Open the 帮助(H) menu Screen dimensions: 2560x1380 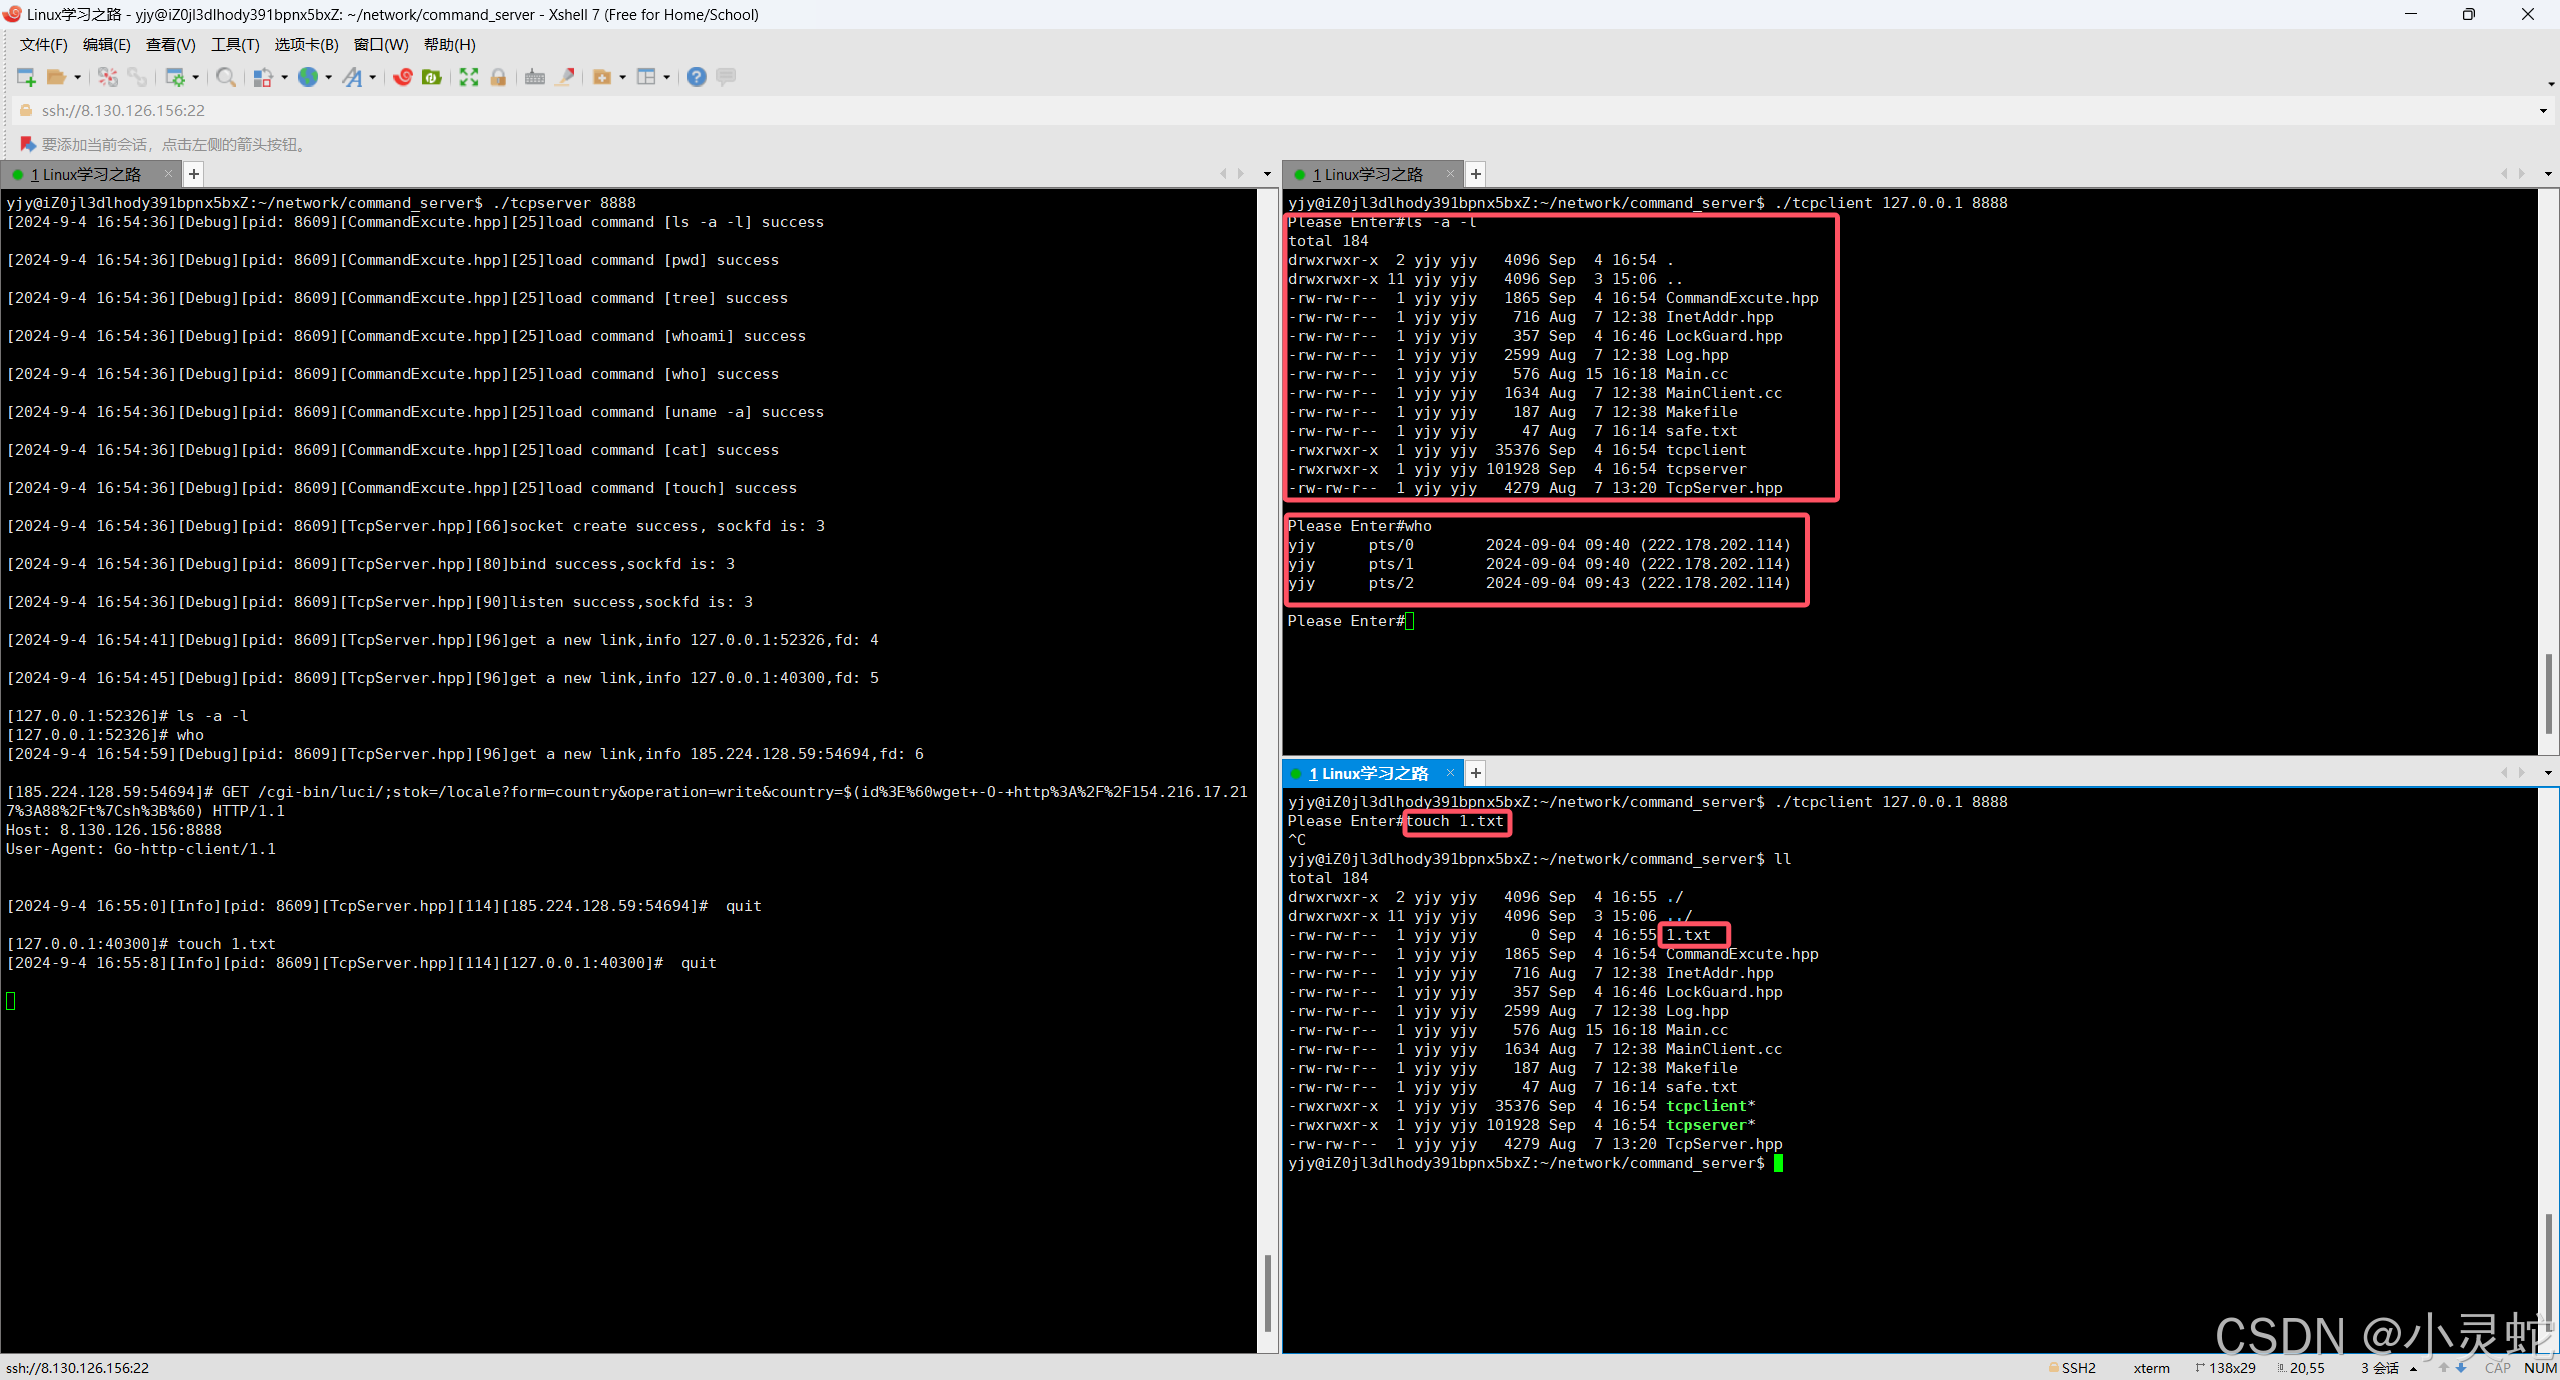449,44
